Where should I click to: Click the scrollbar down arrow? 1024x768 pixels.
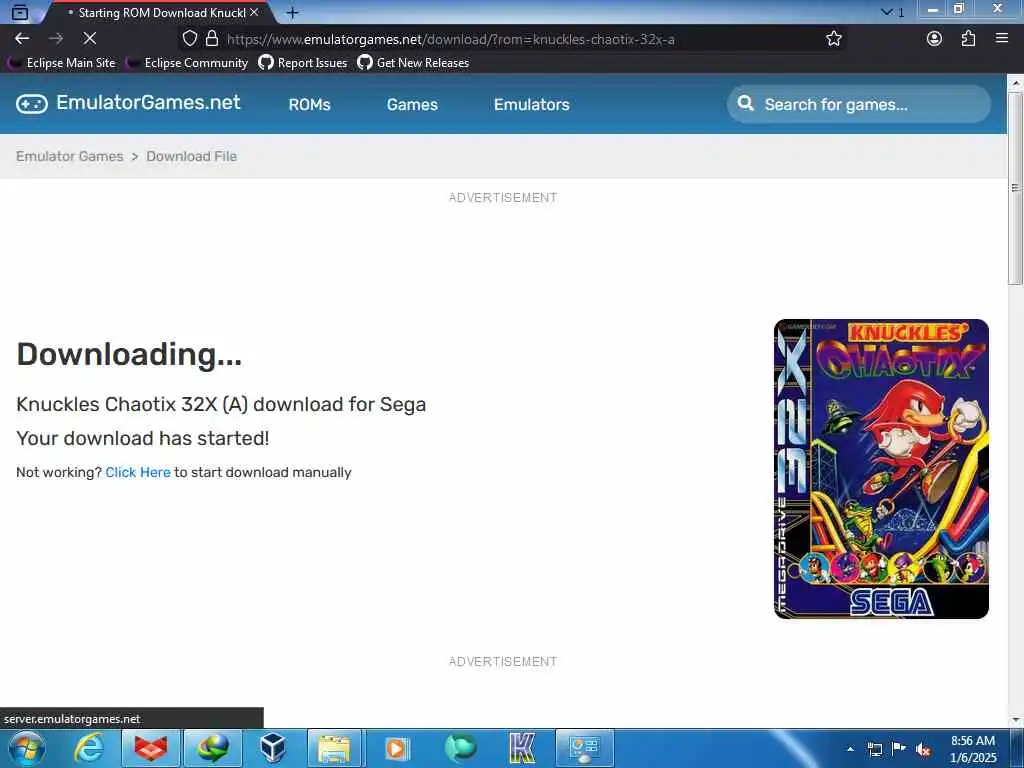1015,720
